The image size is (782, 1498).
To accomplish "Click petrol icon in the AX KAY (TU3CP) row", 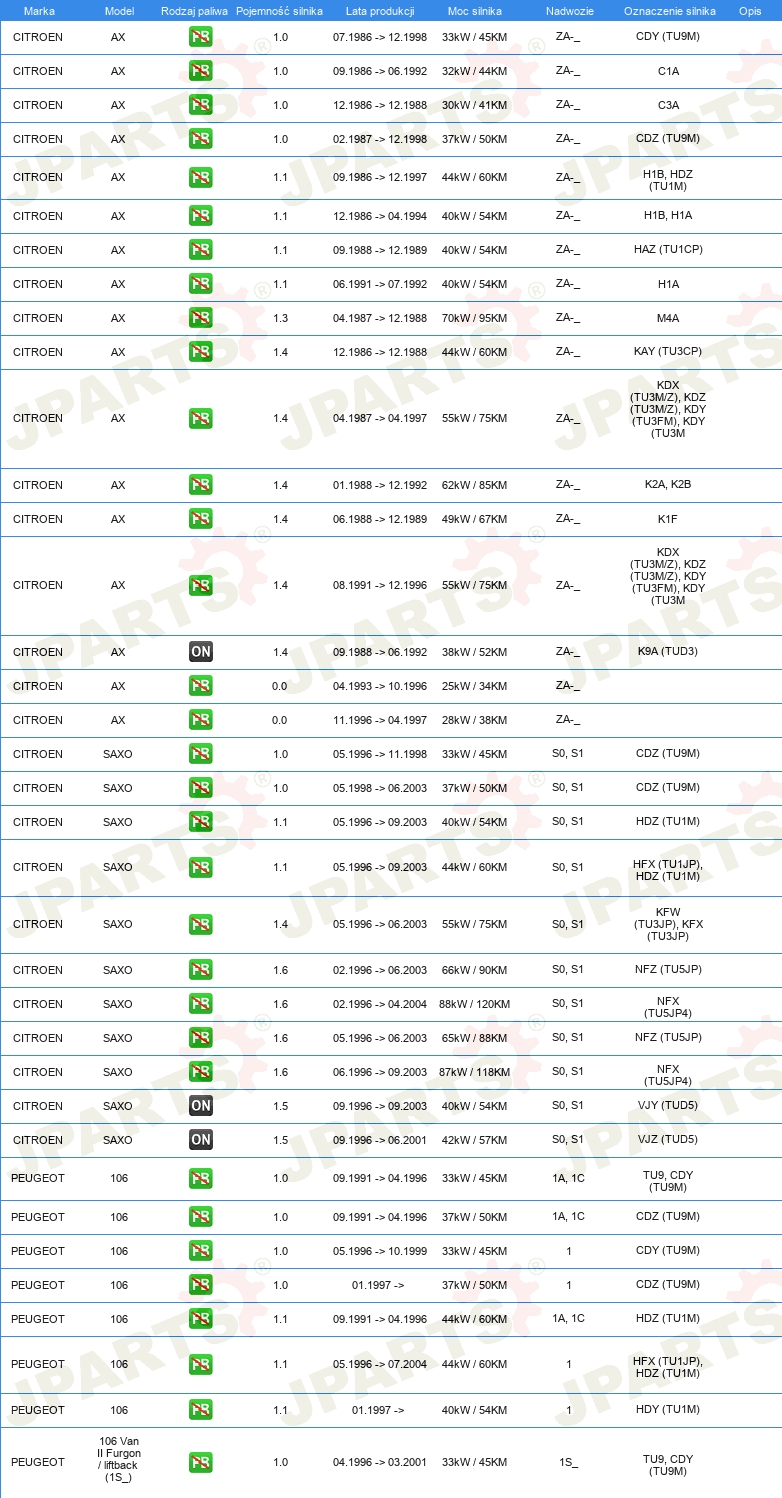I will [x=200, y=352].
